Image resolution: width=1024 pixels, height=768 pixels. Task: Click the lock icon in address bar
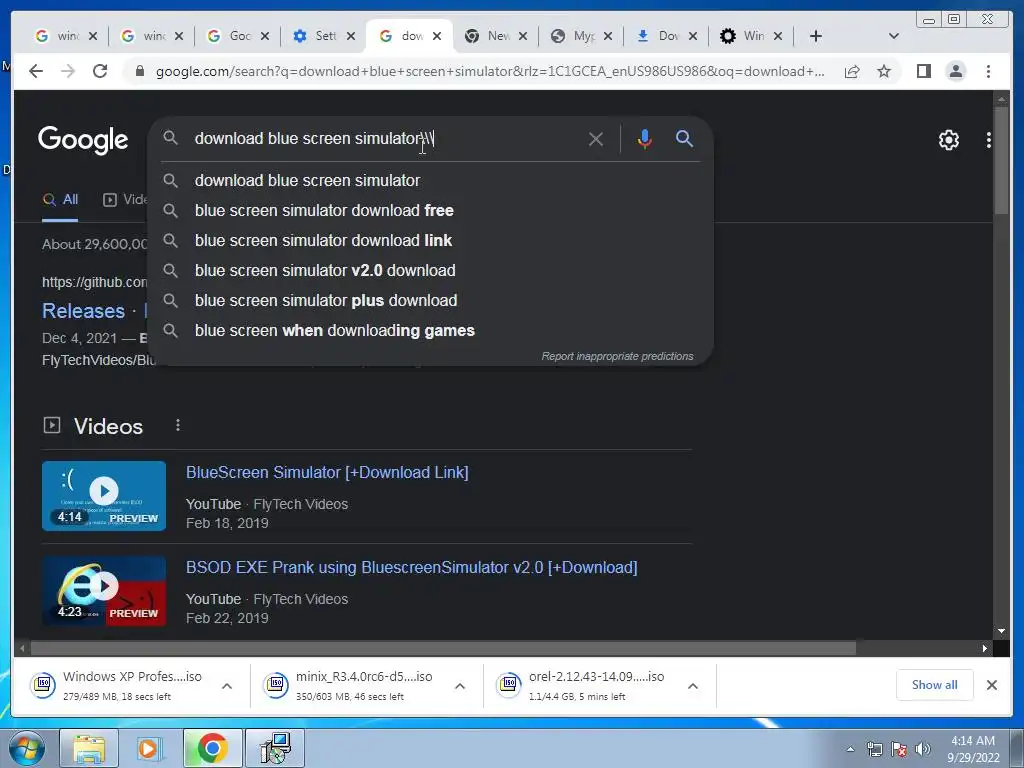(x=139, y=71)
